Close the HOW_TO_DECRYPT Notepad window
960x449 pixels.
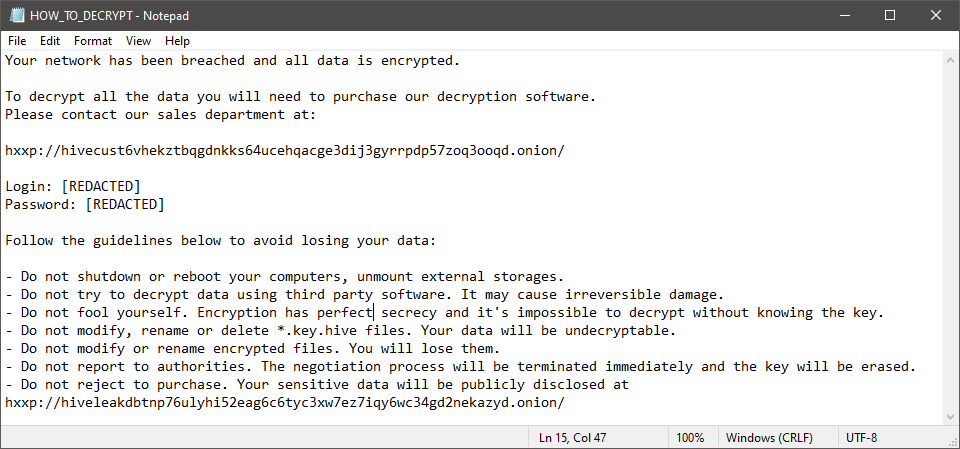[x=936, y=15]
